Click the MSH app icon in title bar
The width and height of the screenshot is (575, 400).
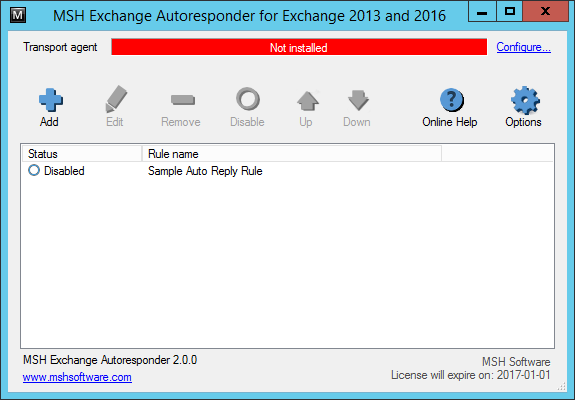point(18,15)
